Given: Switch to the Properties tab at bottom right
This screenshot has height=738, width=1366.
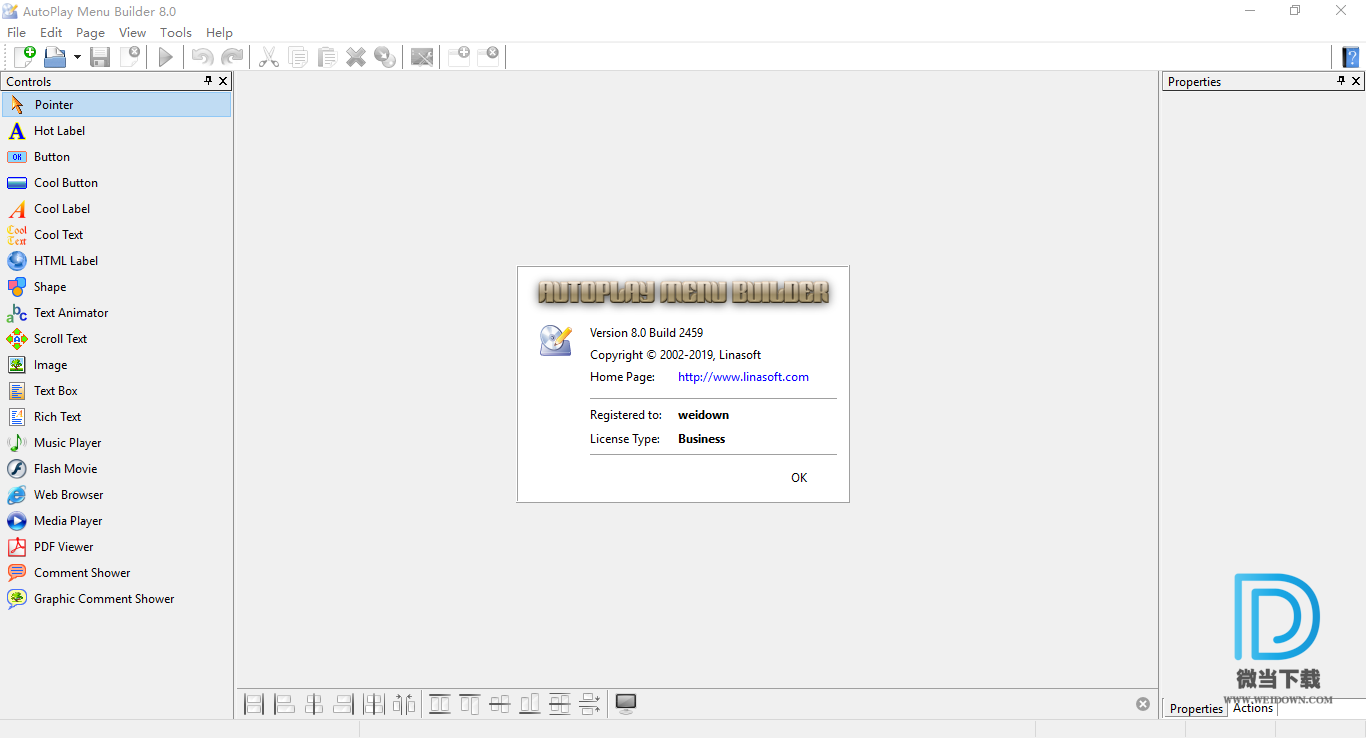Looking at the screenshot, I should (x=1196, y=708).
